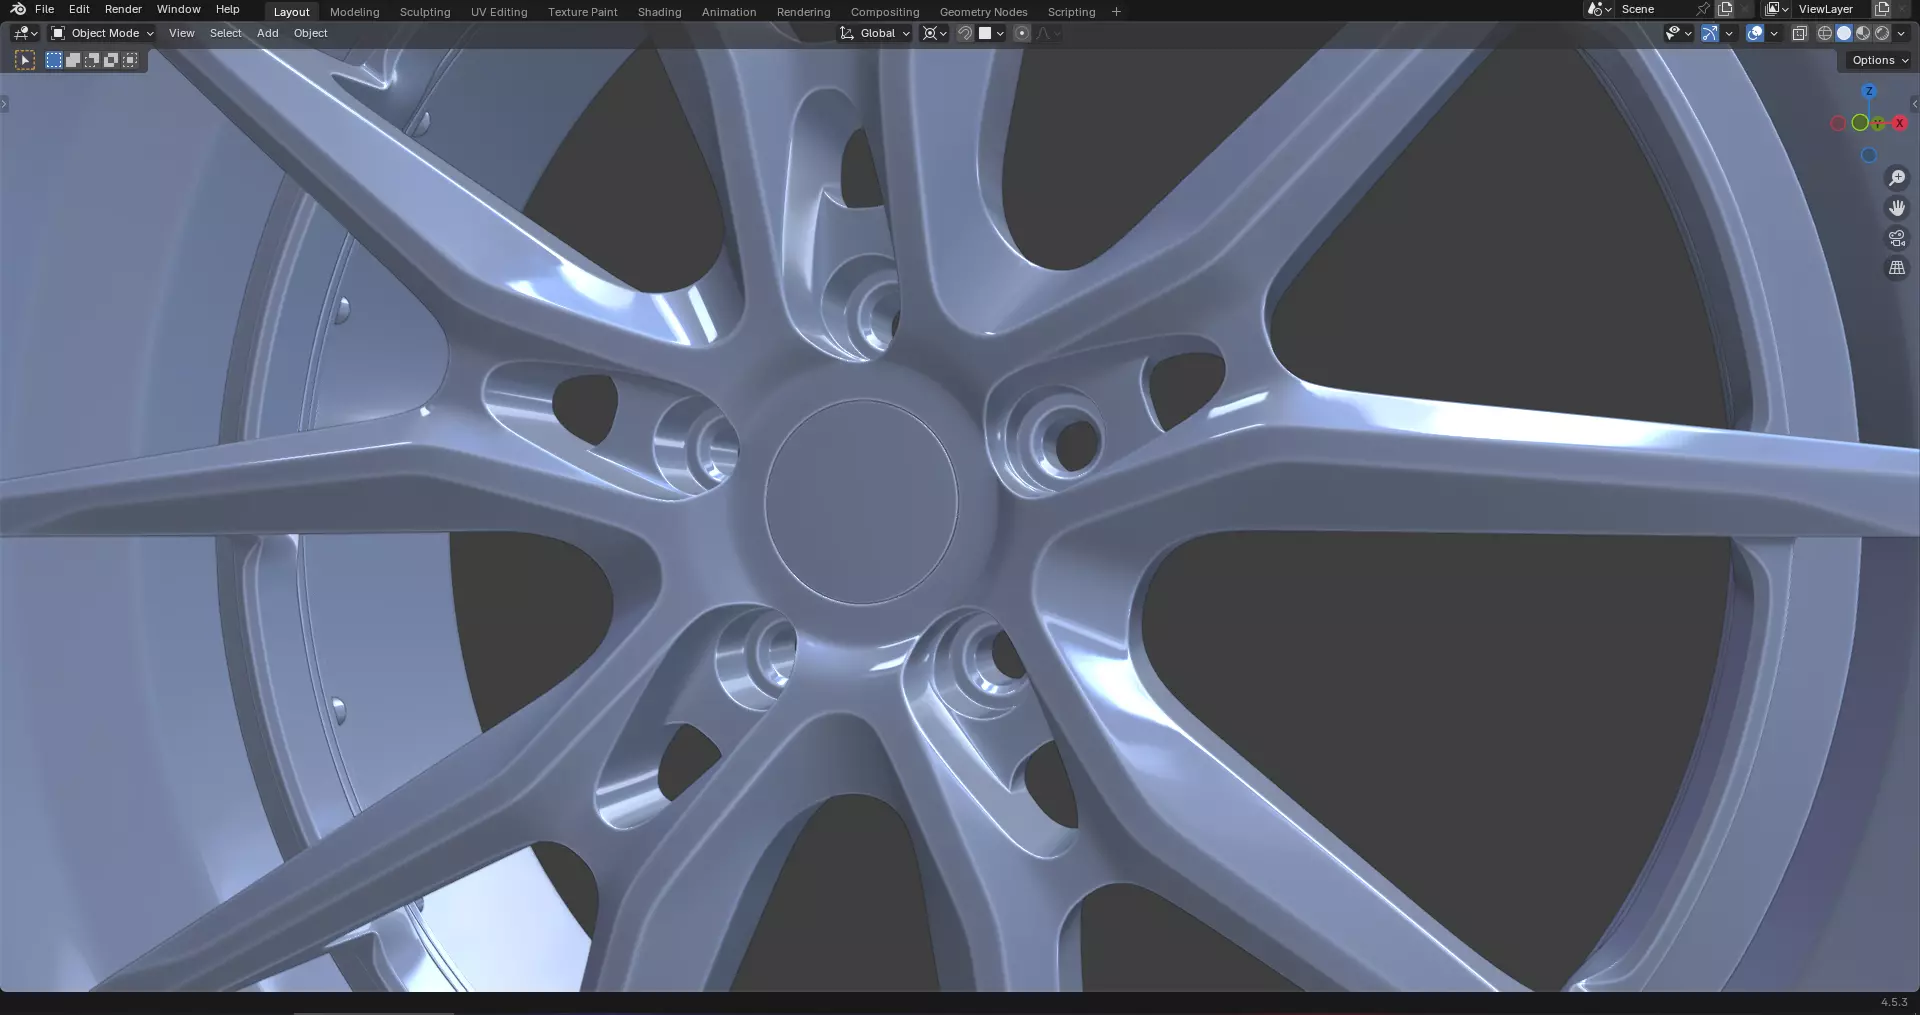The height and width of the screenshot is (1015, 1920).
Task: Add a new view layer icon
Action: pyautogui.click(x=1881, y=9)
